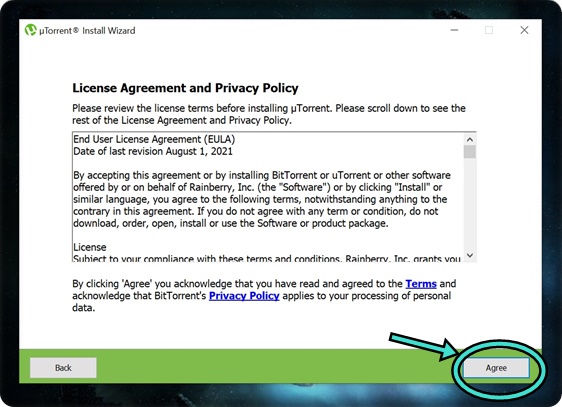Click the license scrollbar down arrow
This screenshot has width=562, height=407.
470,255
